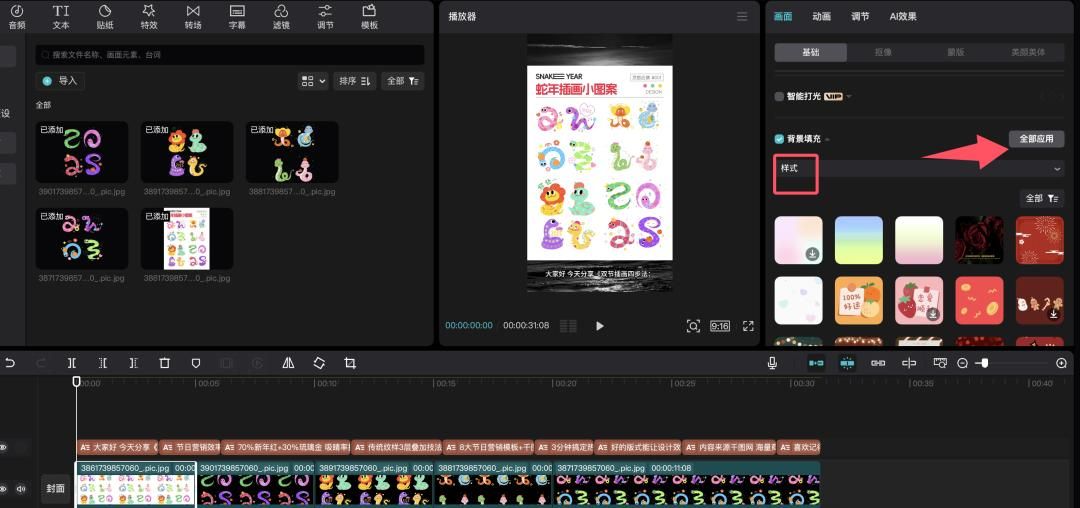
Task: Enable the 智能打光 checkbox
Action: [x=779, y=96]
